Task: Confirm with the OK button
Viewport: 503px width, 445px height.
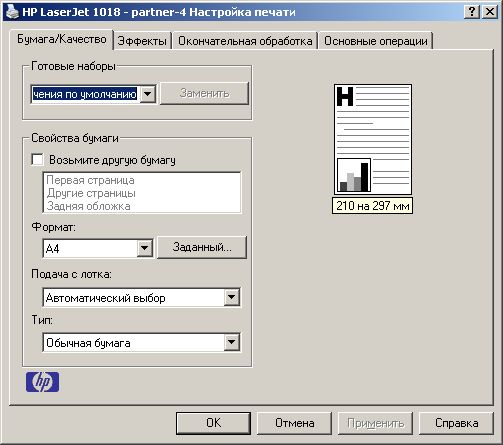Action: click(213, 423)
